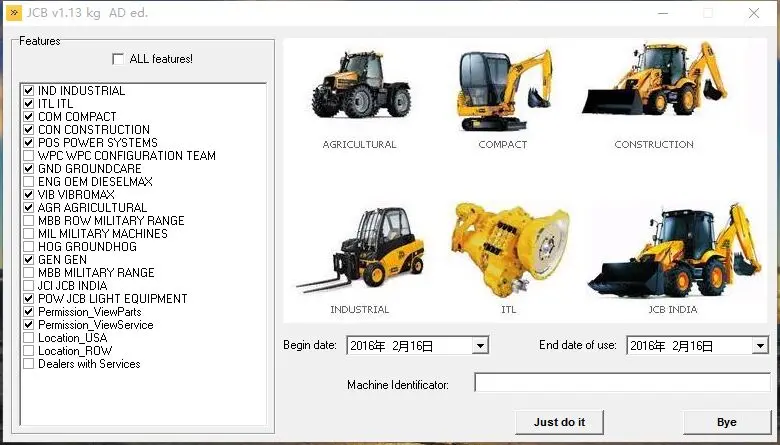This screenshot has width=780, height=445.
Task: Click the Agricultural tractor image
Action: click(x=361, y=85)
